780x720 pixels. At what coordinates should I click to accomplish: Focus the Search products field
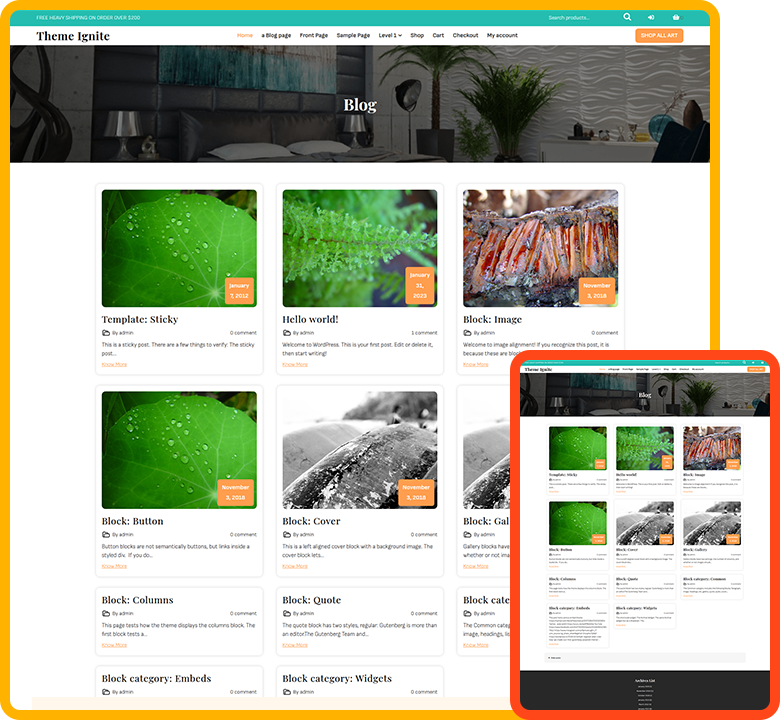tap(580, 17)
